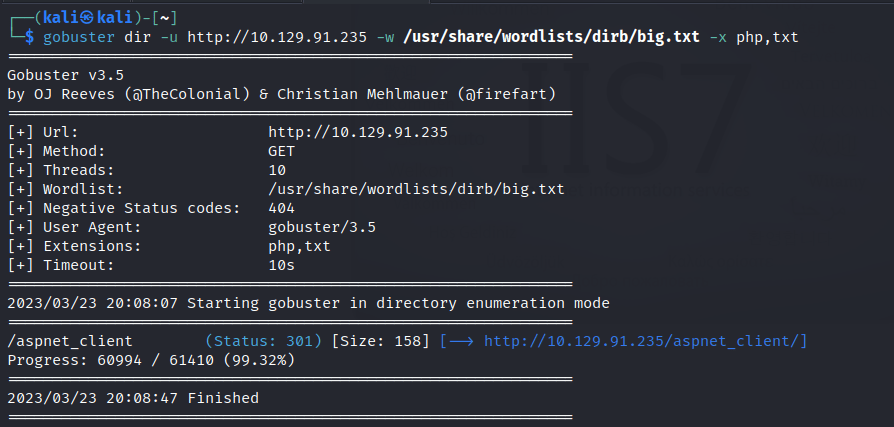Click the Url value in the settings list
Viewport: 894px width, 427px height.
357,132
